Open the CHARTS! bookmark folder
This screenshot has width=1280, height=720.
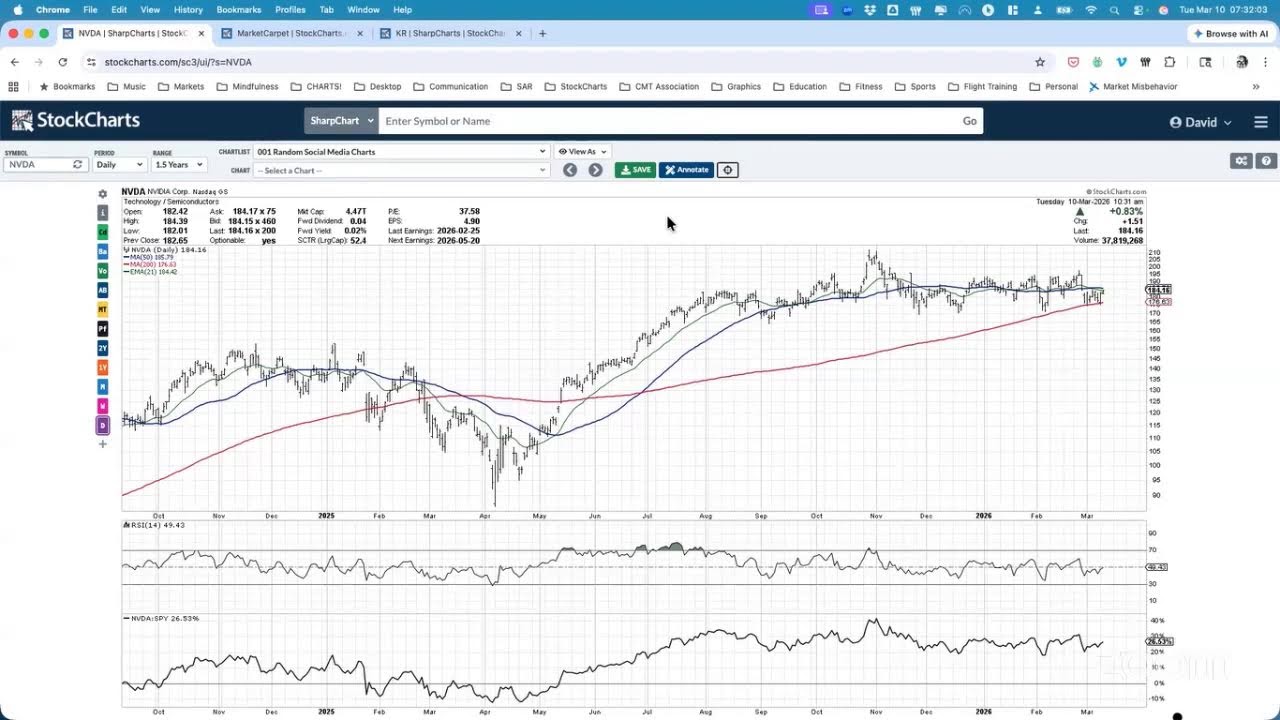[x=316, y=87]
